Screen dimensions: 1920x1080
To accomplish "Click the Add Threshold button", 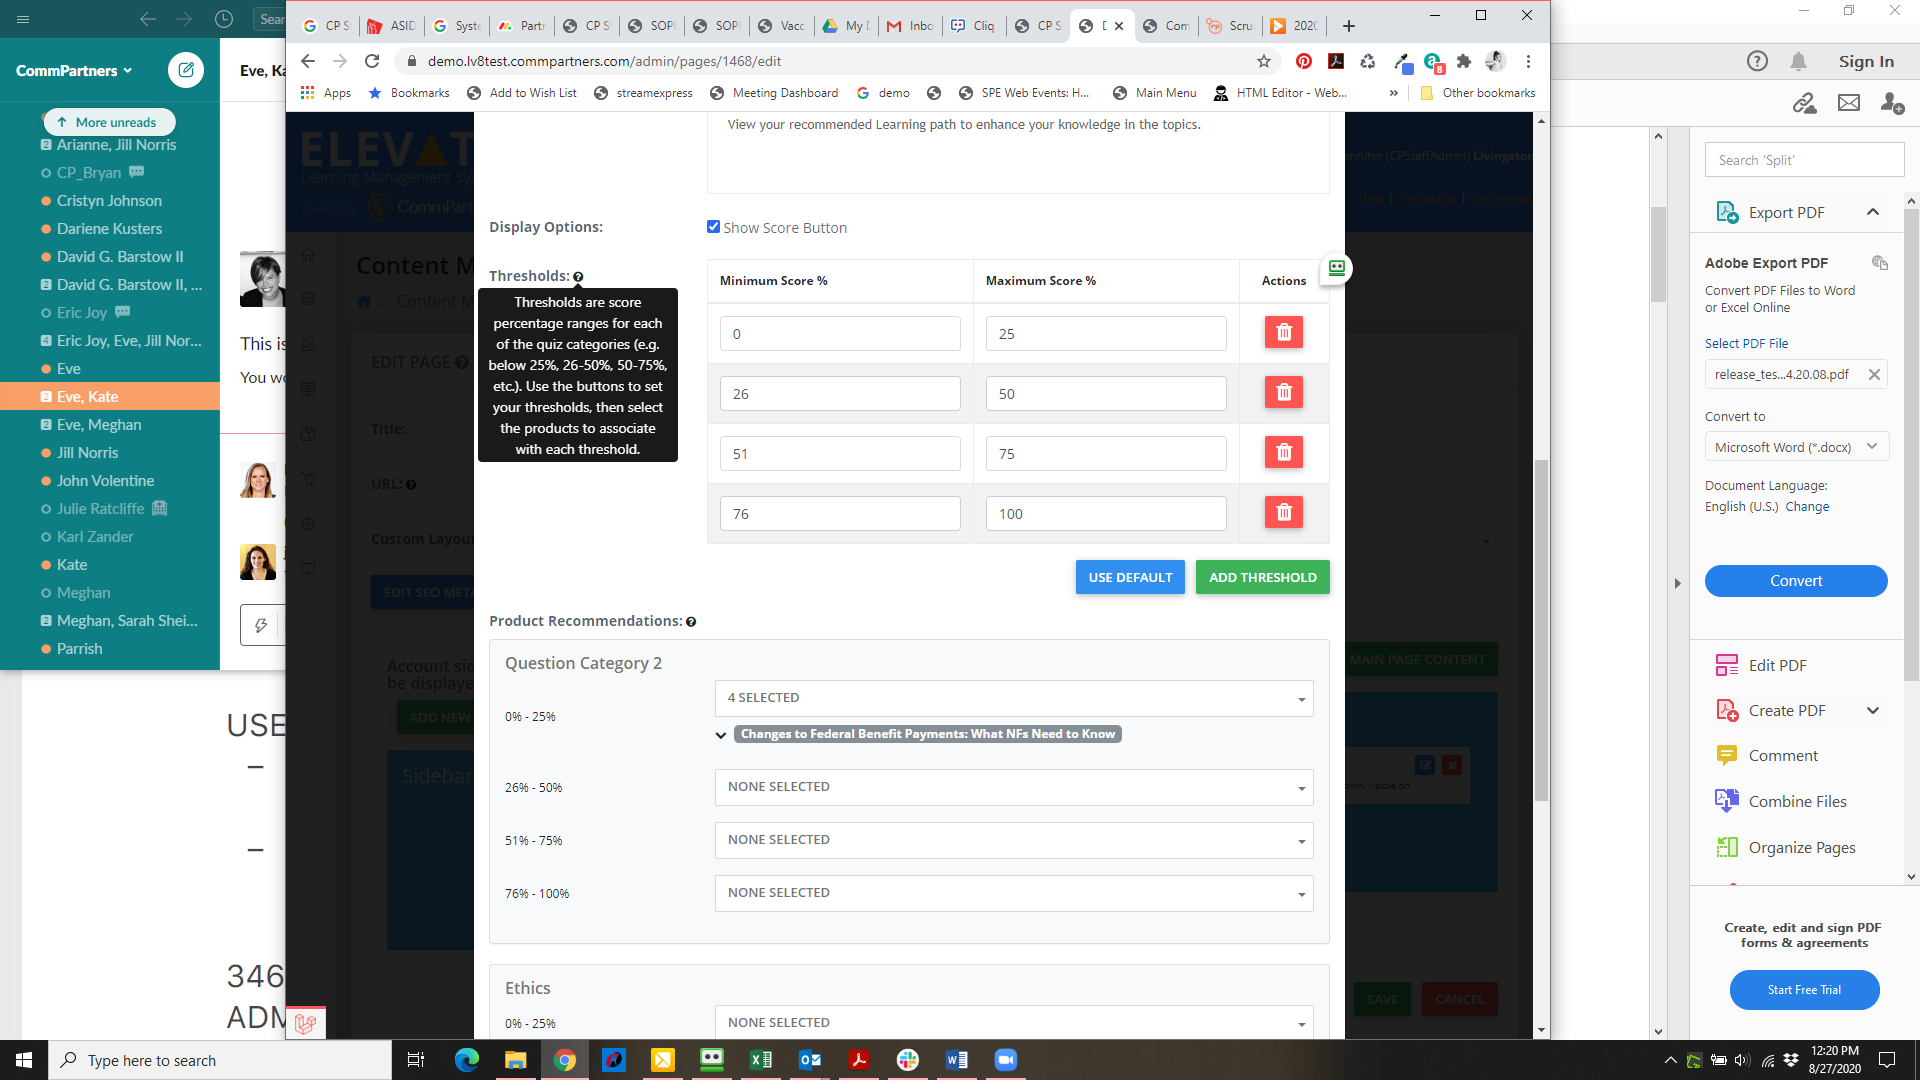I will tap(1262, 577).
